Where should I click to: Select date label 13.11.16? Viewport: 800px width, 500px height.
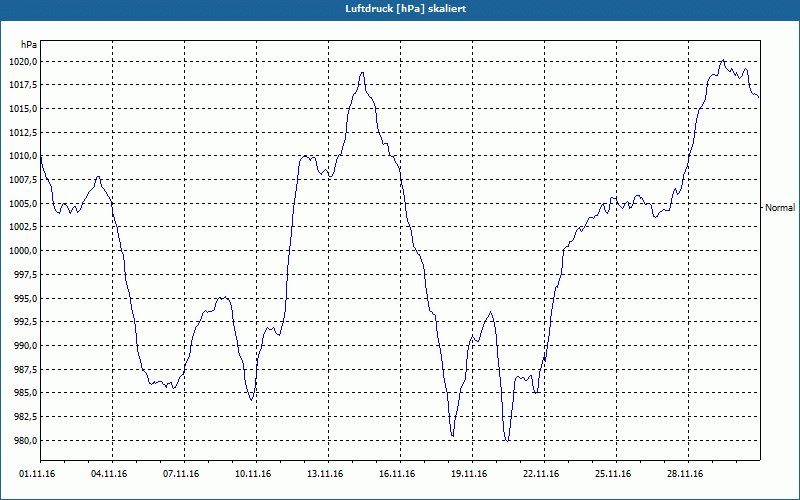tap(325, 474)
